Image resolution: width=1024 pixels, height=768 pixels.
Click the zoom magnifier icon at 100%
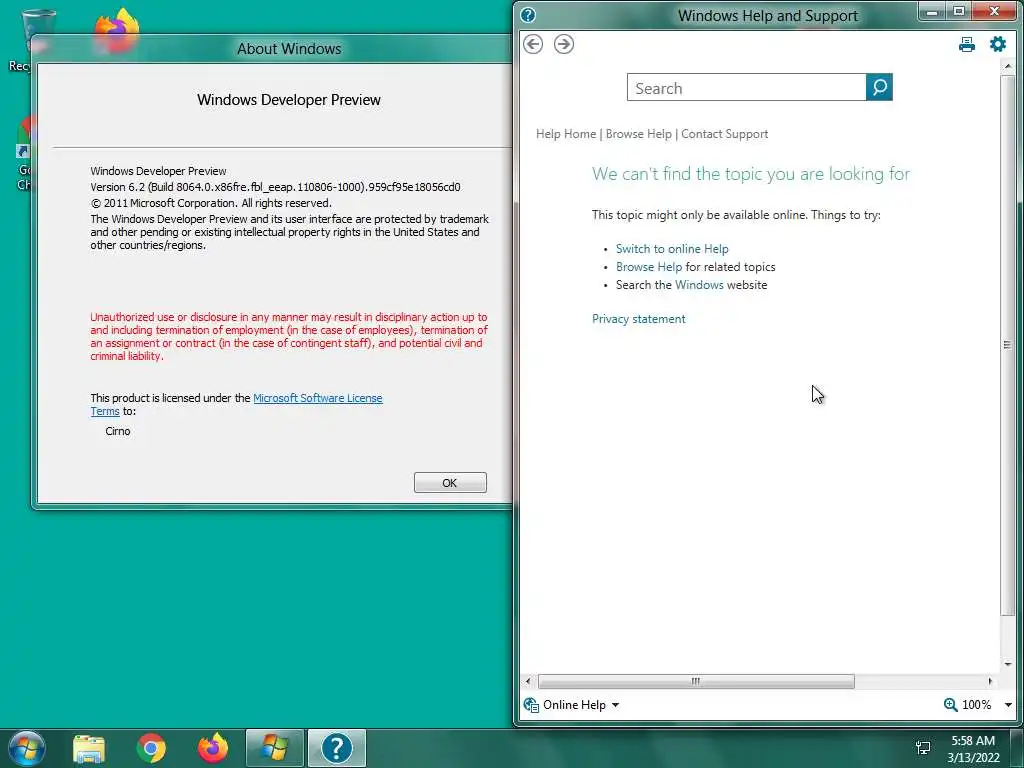click(x=950, y=705)
